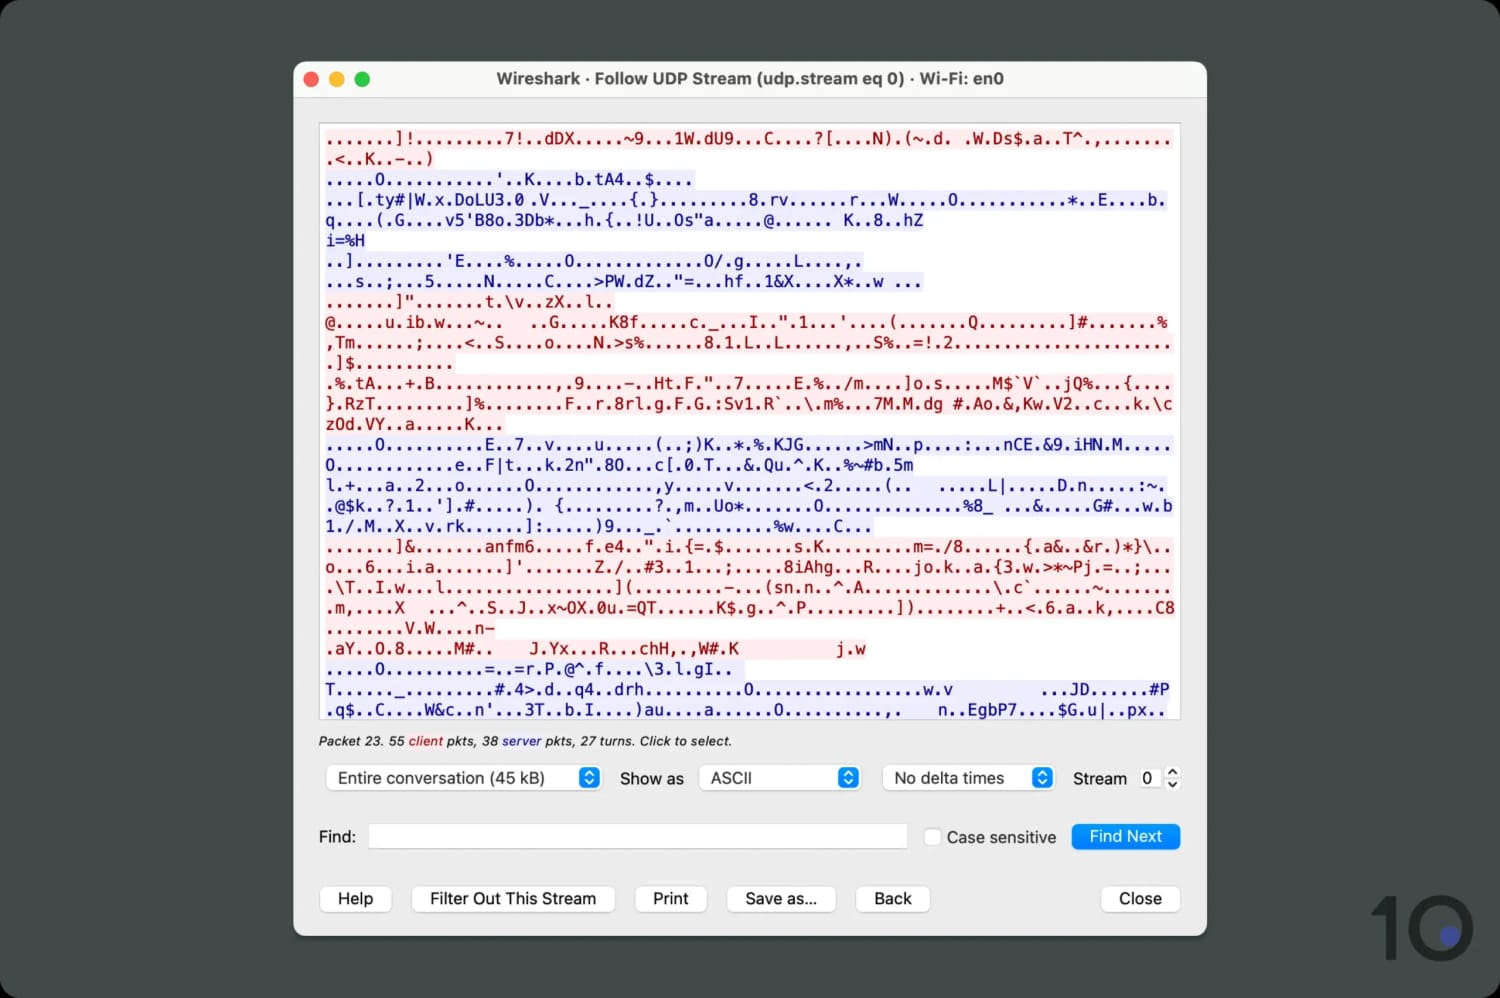
Task: Minimize the window with the yellow button
Action: [x=337, y=79]
